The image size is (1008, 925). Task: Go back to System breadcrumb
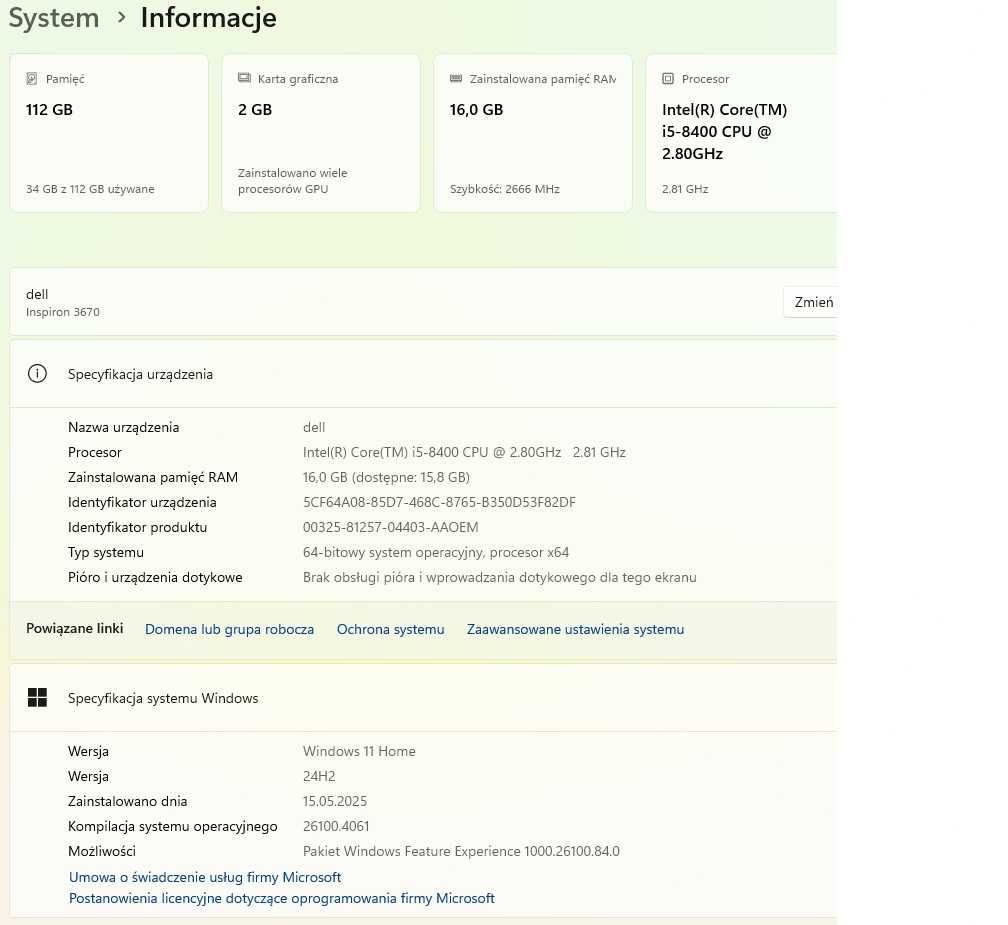click(x=54, y=17)
